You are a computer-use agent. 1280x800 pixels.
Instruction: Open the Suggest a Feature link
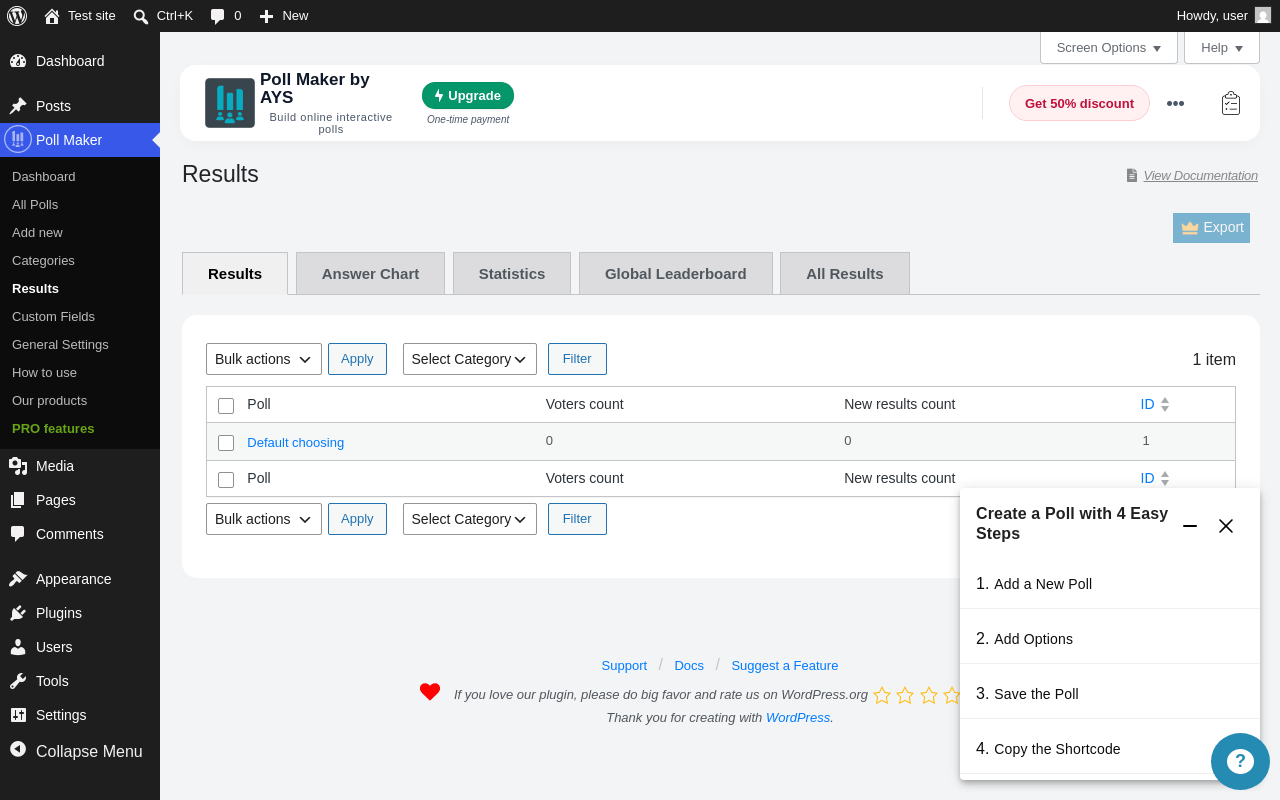point(785,666)
